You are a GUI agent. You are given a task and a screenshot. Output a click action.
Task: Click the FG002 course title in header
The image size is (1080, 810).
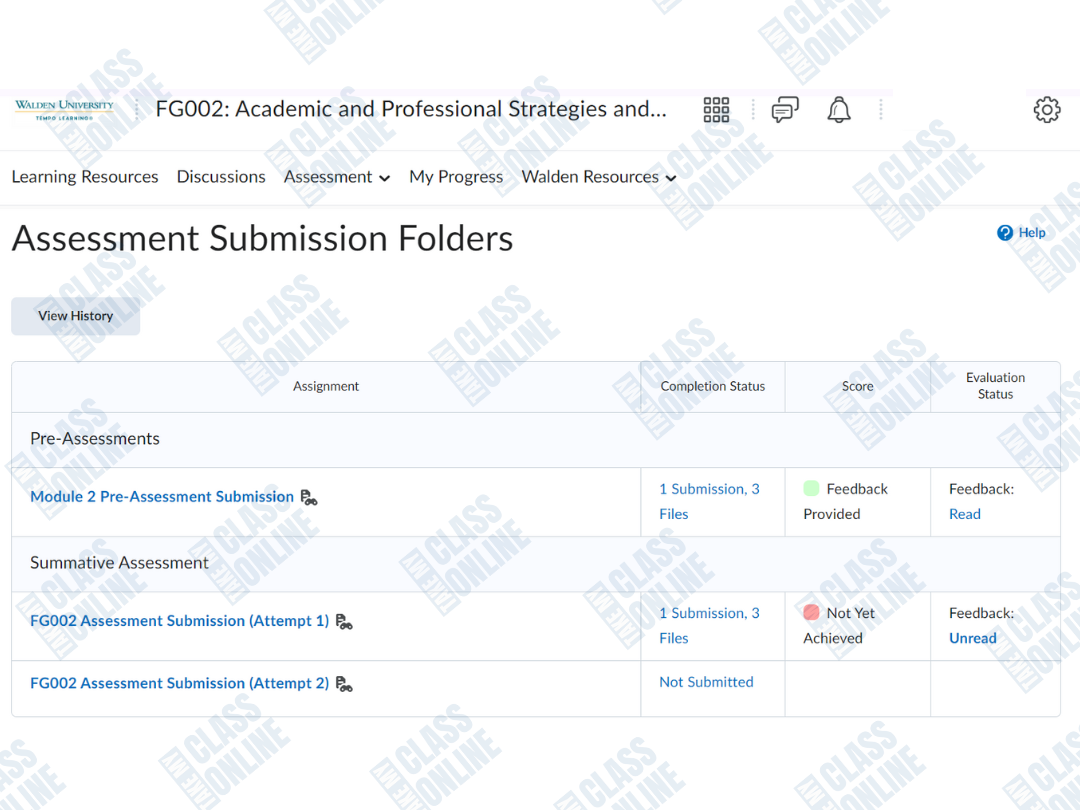[x=411, y=109]
